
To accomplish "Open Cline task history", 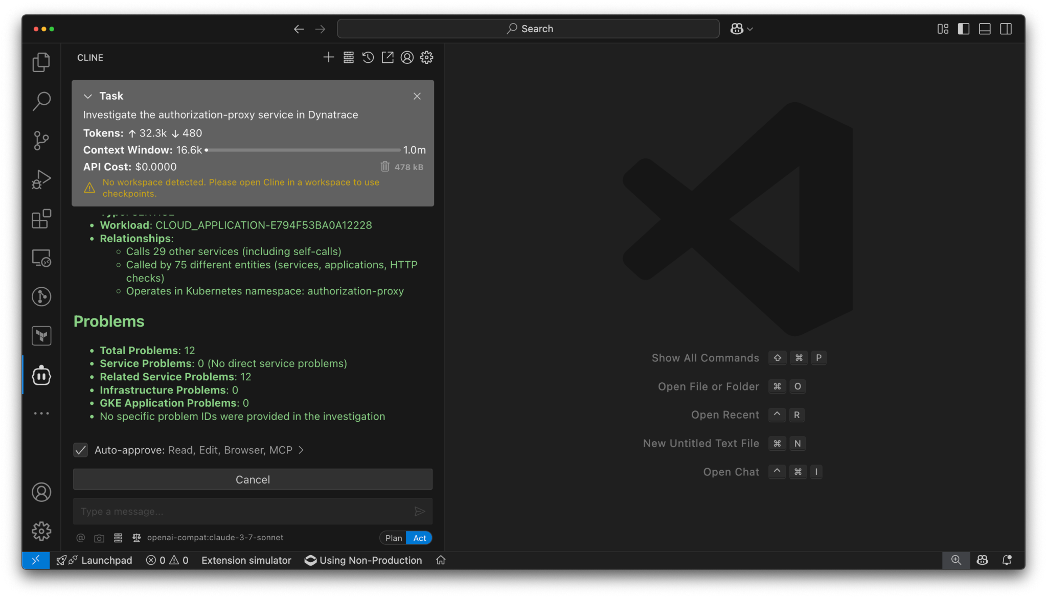I will coord(368,58).
